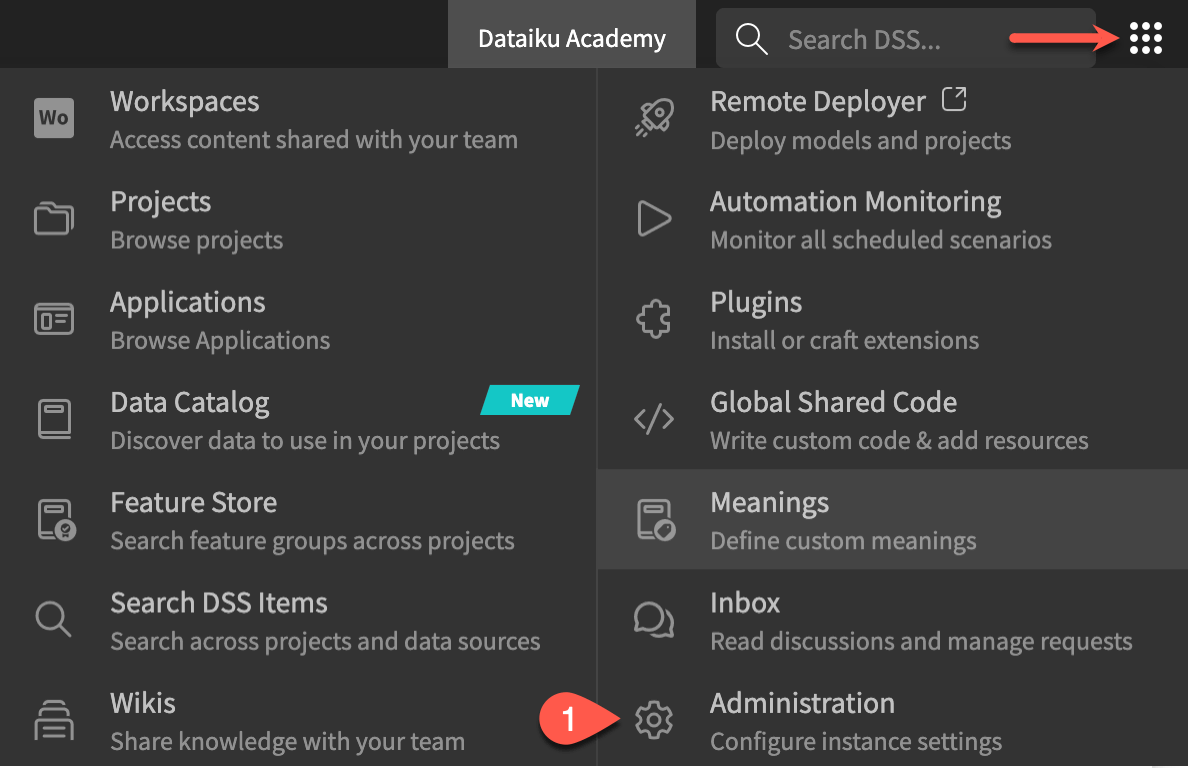1188x768 pixels.
Task: Click the Remote Deployer rocket icon
Action: pos(654,118)
